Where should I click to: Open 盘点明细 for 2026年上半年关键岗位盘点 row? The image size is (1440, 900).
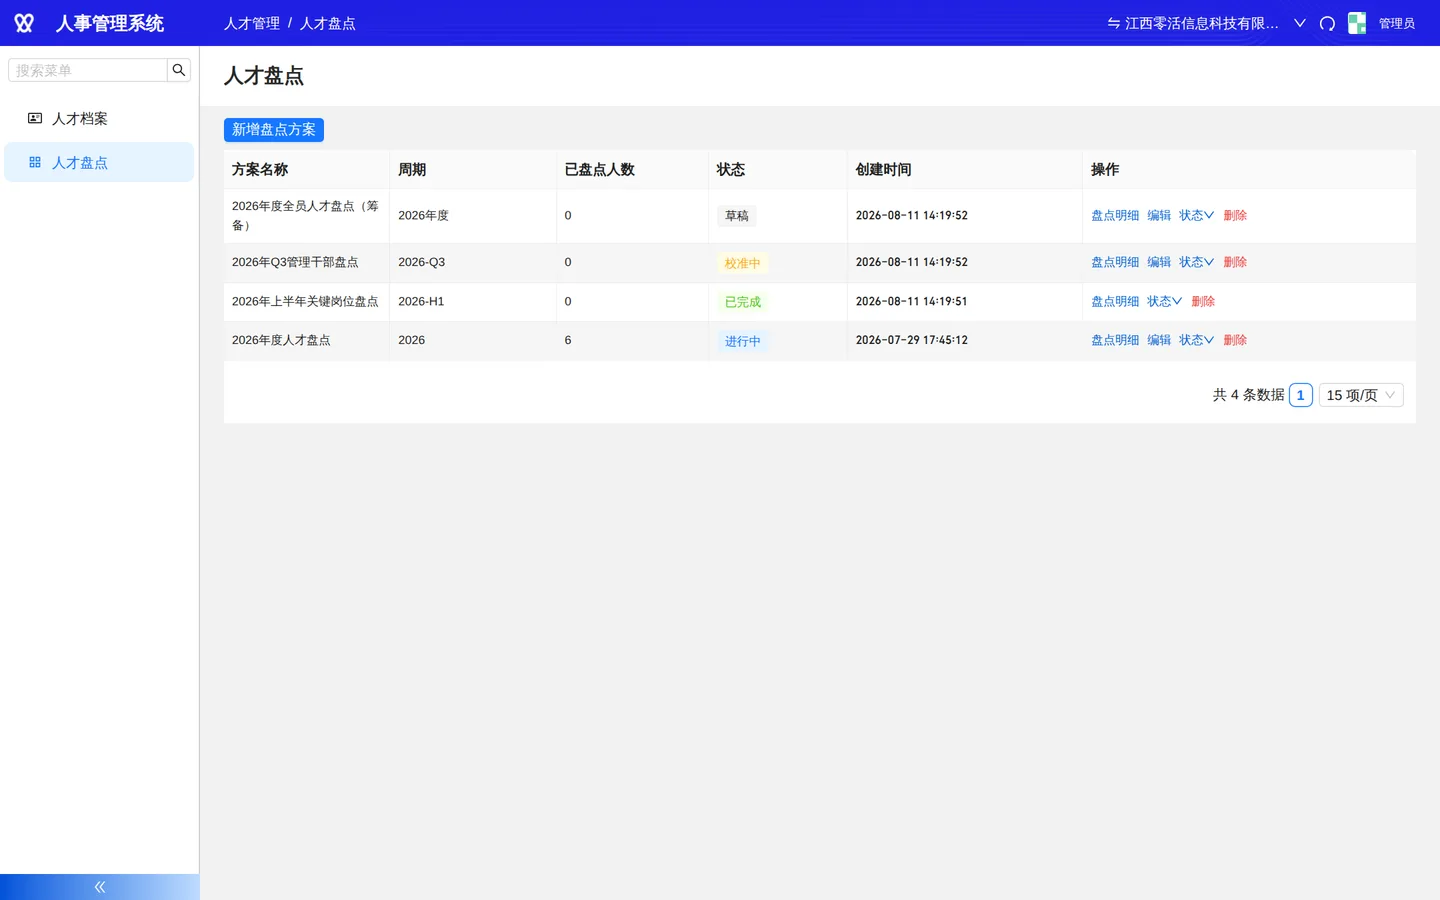click(x=1115, y=301)
